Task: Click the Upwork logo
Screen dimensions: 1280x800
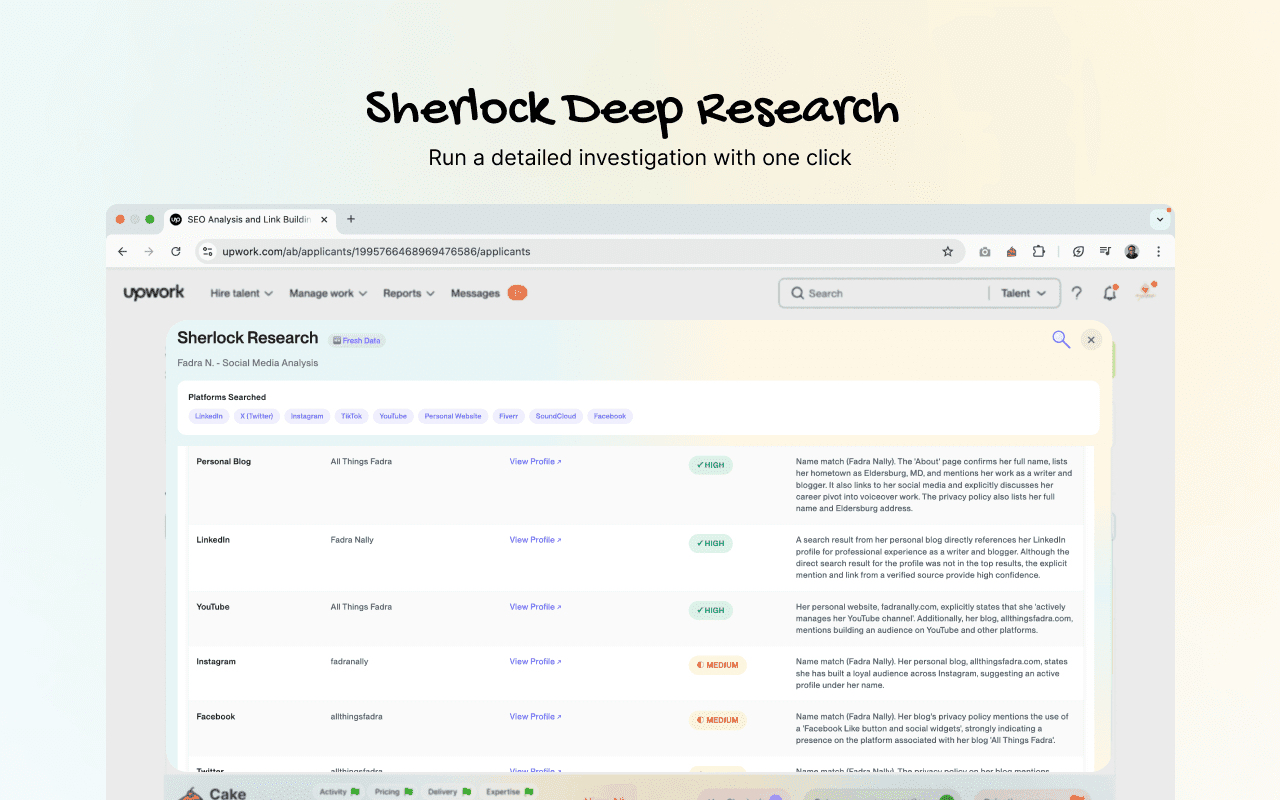Action: point(154,293)
